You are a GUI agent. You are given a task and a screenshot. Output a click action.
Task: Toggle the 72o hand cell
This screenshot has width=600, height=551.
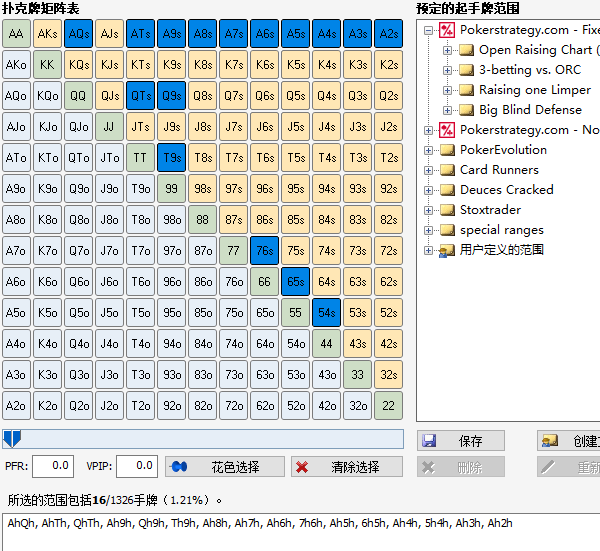233,406
